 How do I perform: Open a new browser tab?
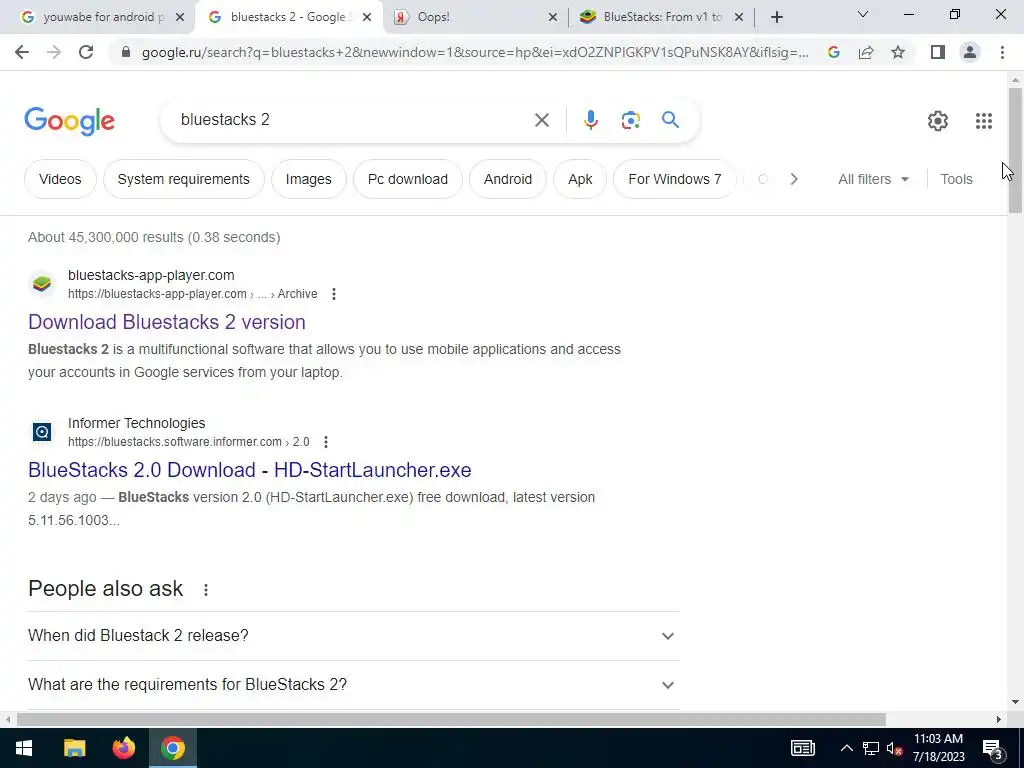coord(776,17)
